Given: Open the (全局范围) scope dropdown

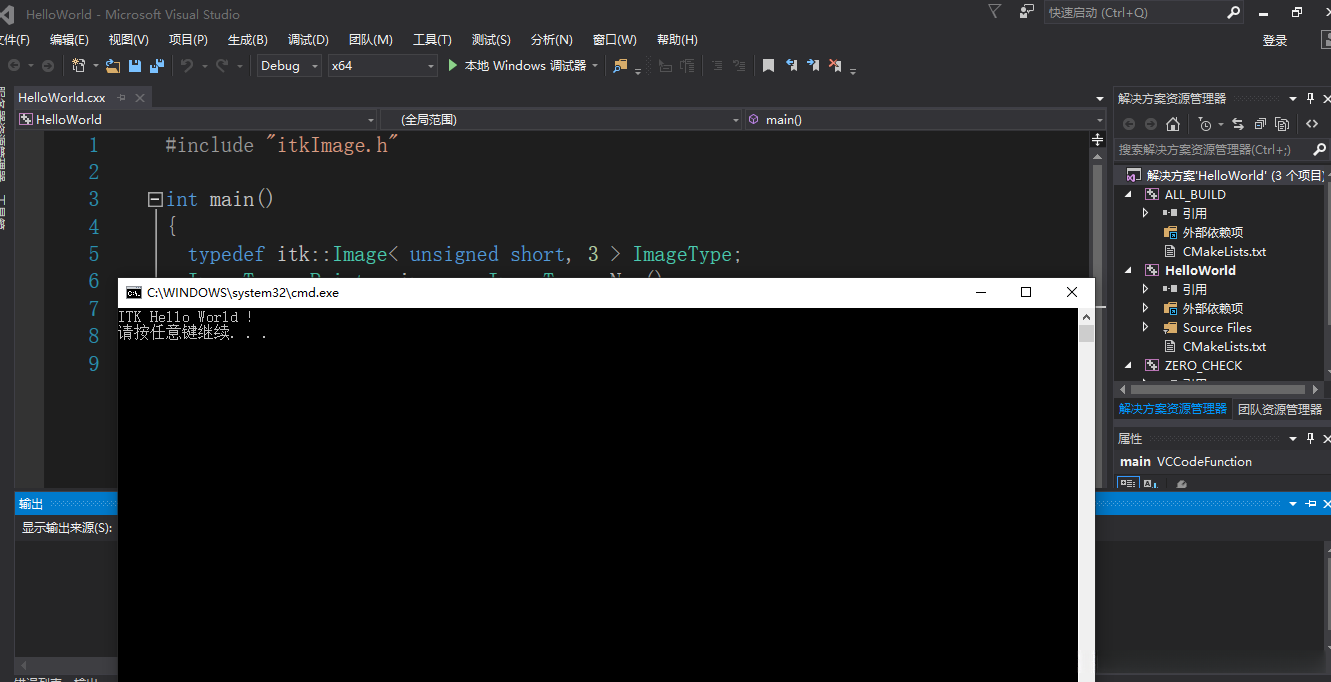Looking at the screenshot, I should [562, 119].
